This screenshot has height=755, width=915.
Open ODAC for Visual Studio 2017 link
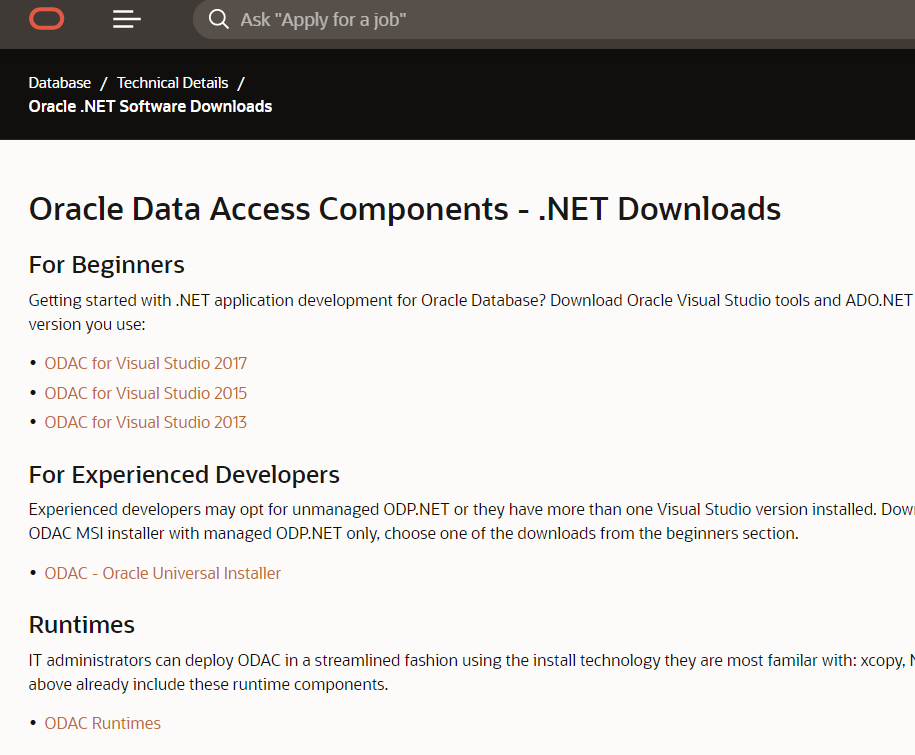coord(145,363)
